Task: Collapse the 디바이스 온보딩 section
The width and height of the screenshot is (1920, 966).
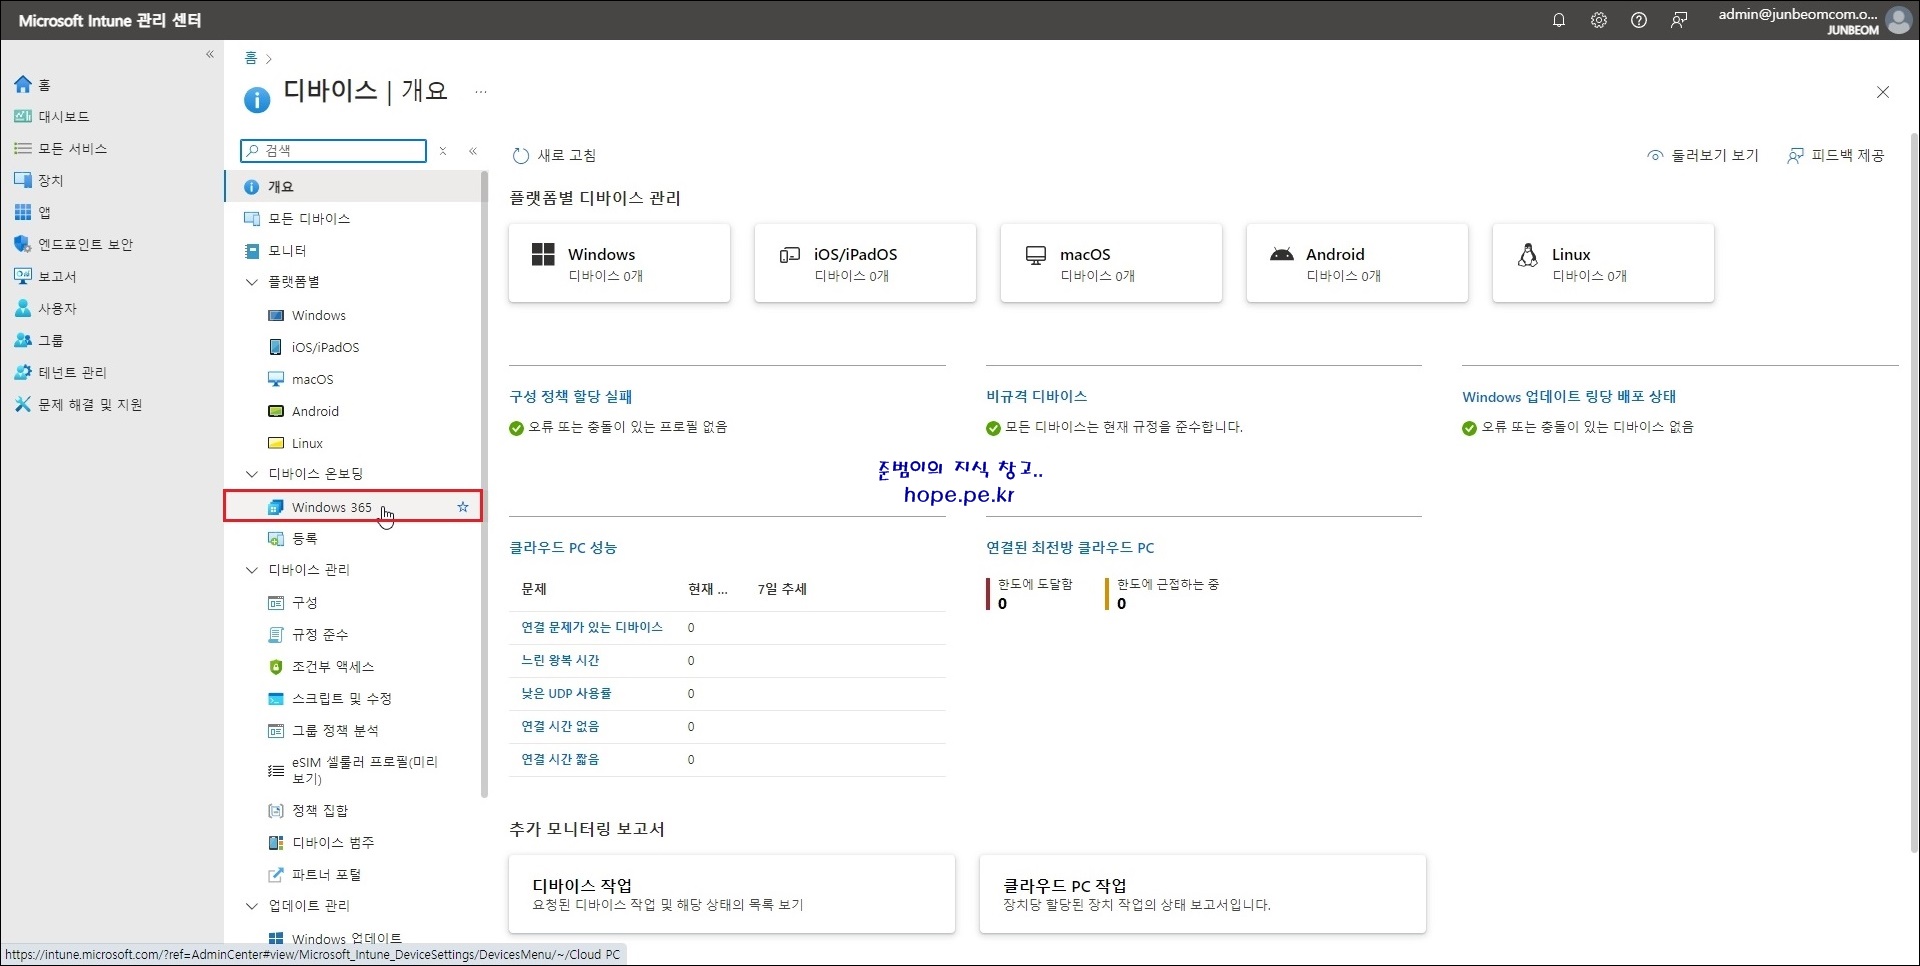Action: [x=252, y=474]
